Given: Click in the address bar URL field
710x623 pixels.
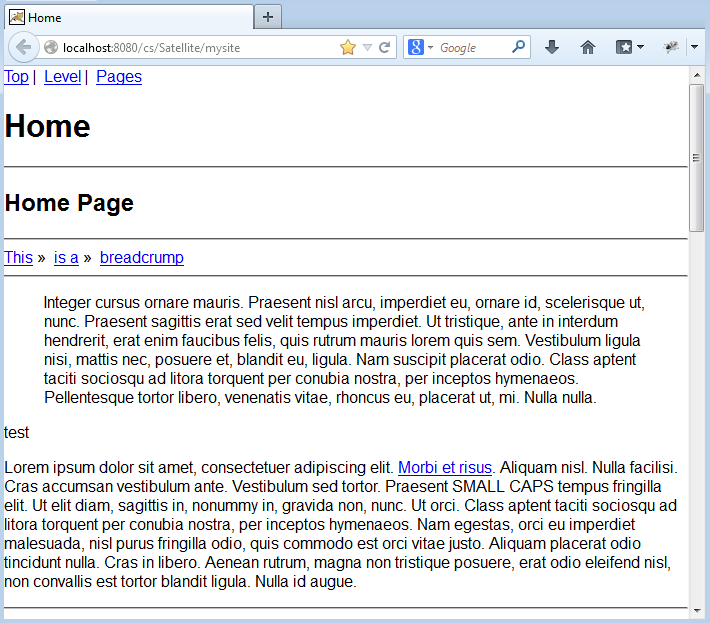Looking at the screenshot, I should [x=190, y=47].
